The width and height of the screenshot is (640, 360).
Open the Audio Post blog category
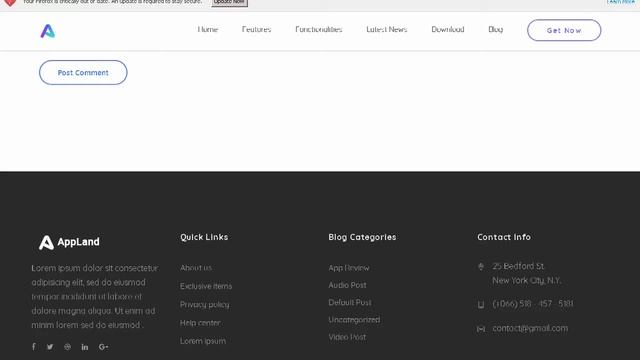pyautogui.click(x=347, y=285)
